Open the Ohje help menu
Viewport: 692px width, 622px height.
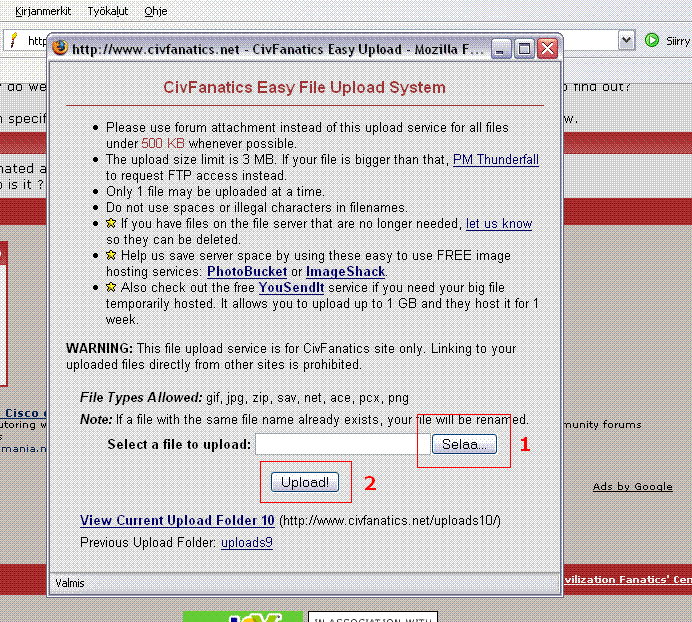156,11
